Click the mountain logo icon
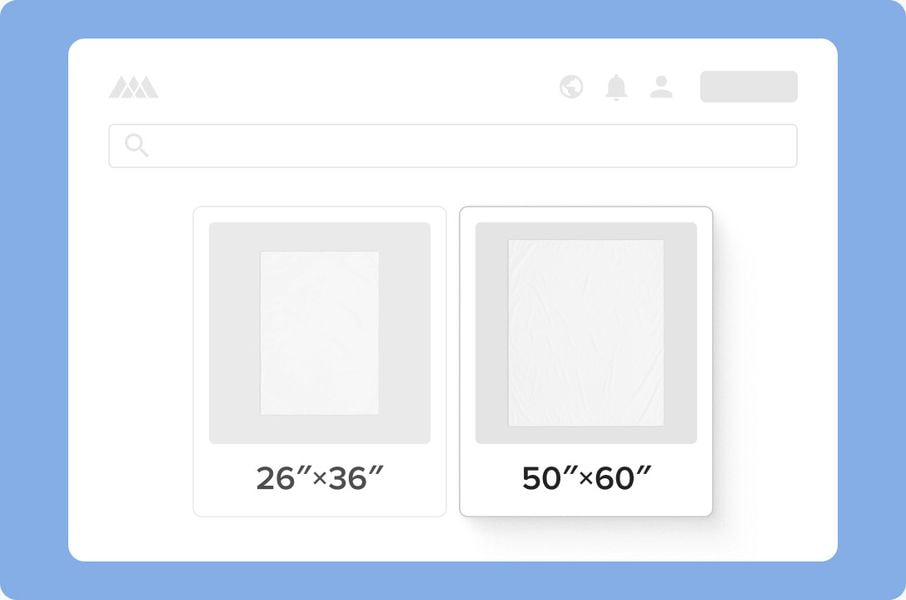Image resolution: width=906 pixels, height=600 pixels. 133,88
